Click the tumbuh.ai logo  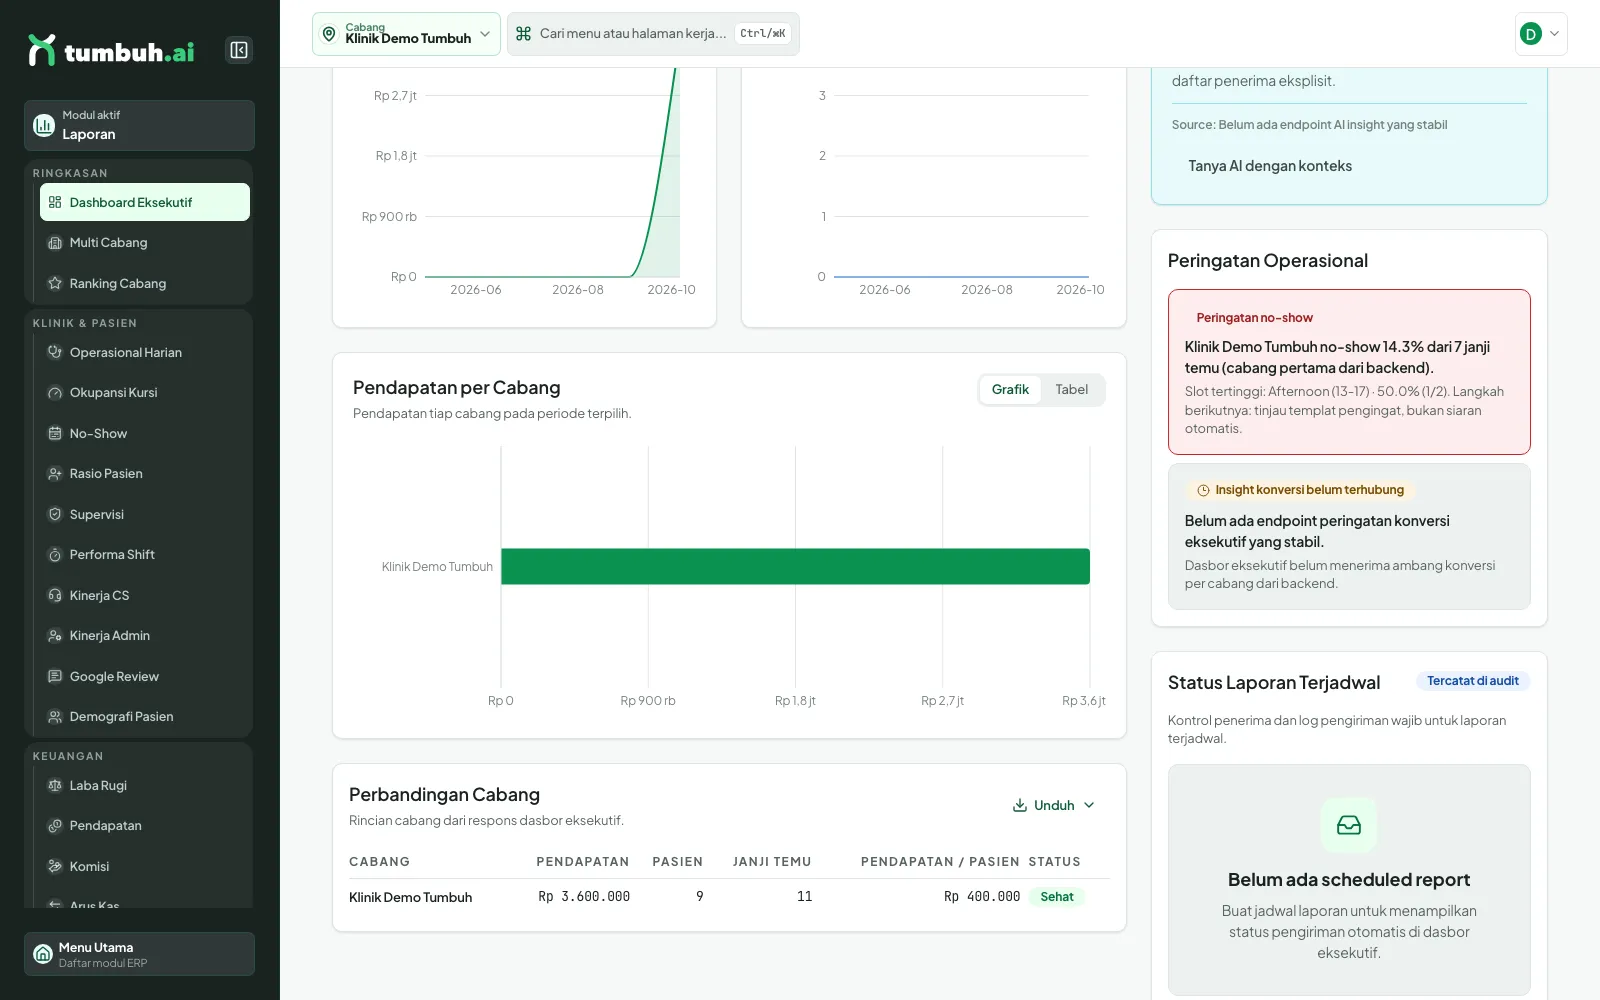[x=111, y=50]
